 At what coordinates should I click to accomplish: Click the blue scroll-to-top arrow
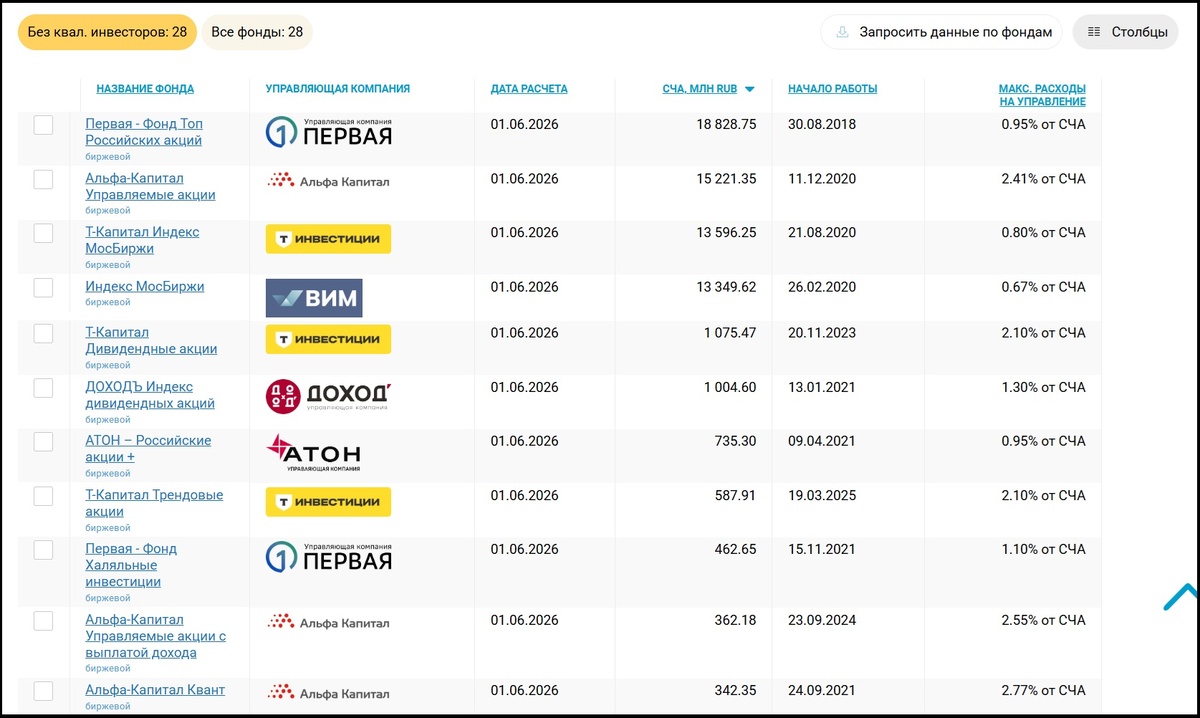[x=1181, y=597]
